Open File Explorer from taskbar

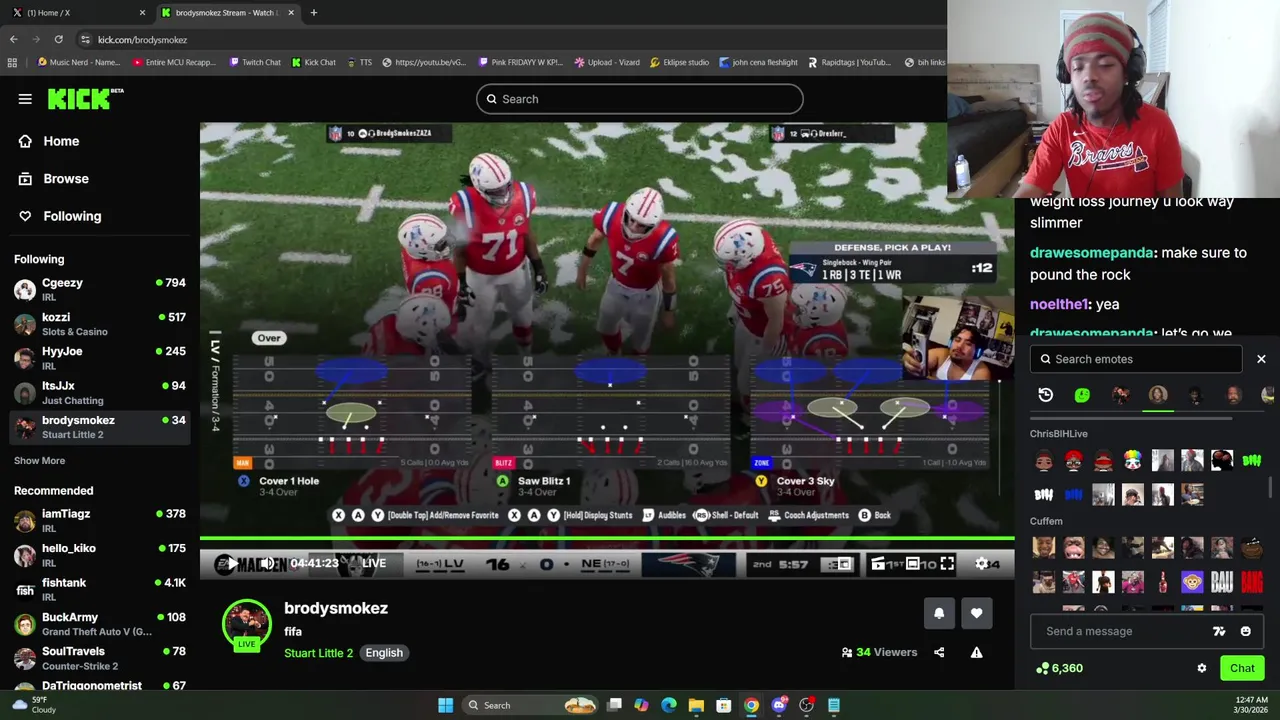pyautogui.click(x=696, y=705)
